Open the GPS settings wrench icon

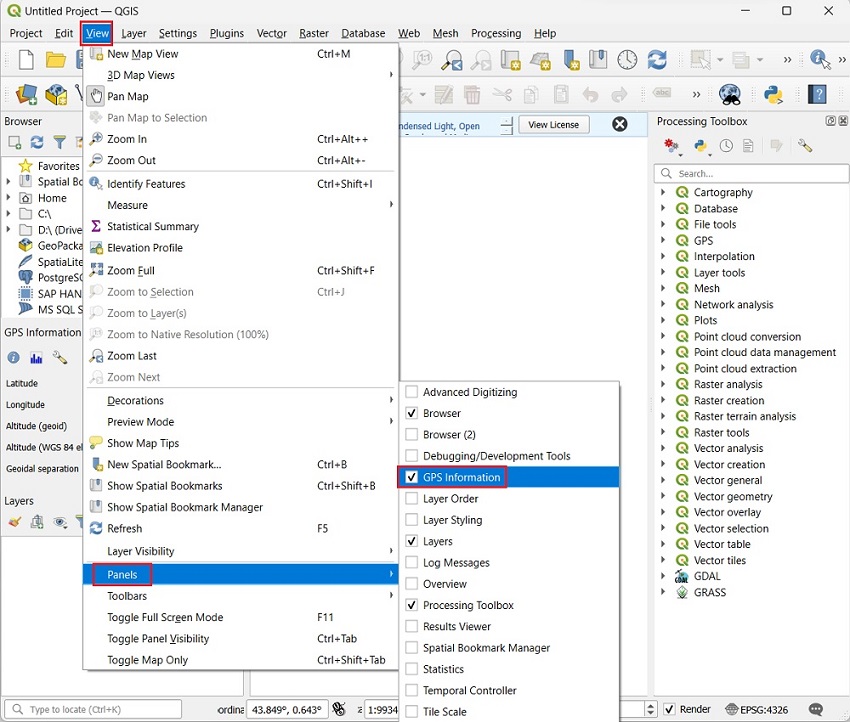(x=59, y=357)
